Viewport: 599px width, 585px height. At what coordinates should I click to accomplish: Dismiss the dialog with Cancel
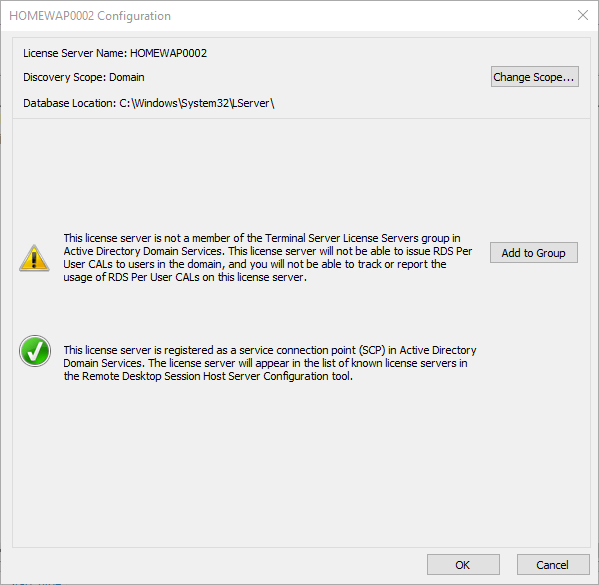(553, 564)
